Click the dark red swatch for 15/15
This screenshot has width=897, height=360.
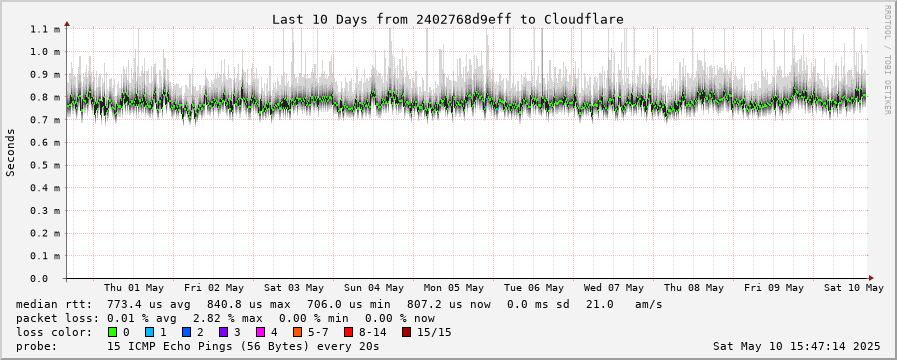click(406, 332)
